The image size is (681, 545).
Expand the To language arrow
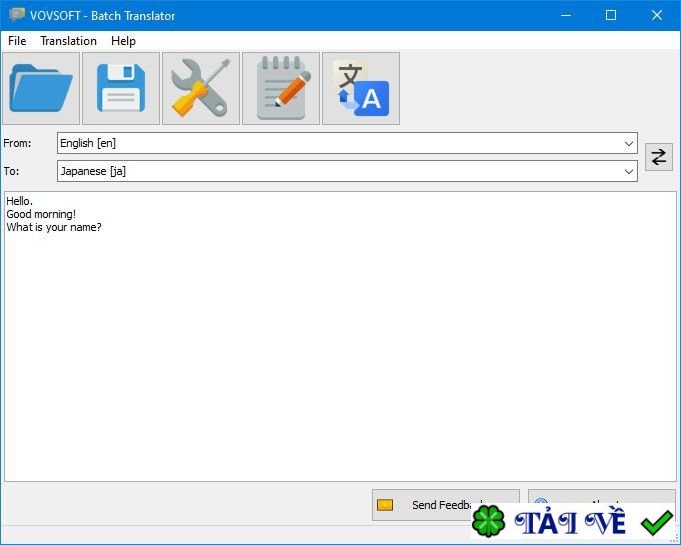[x=628, y=172]
